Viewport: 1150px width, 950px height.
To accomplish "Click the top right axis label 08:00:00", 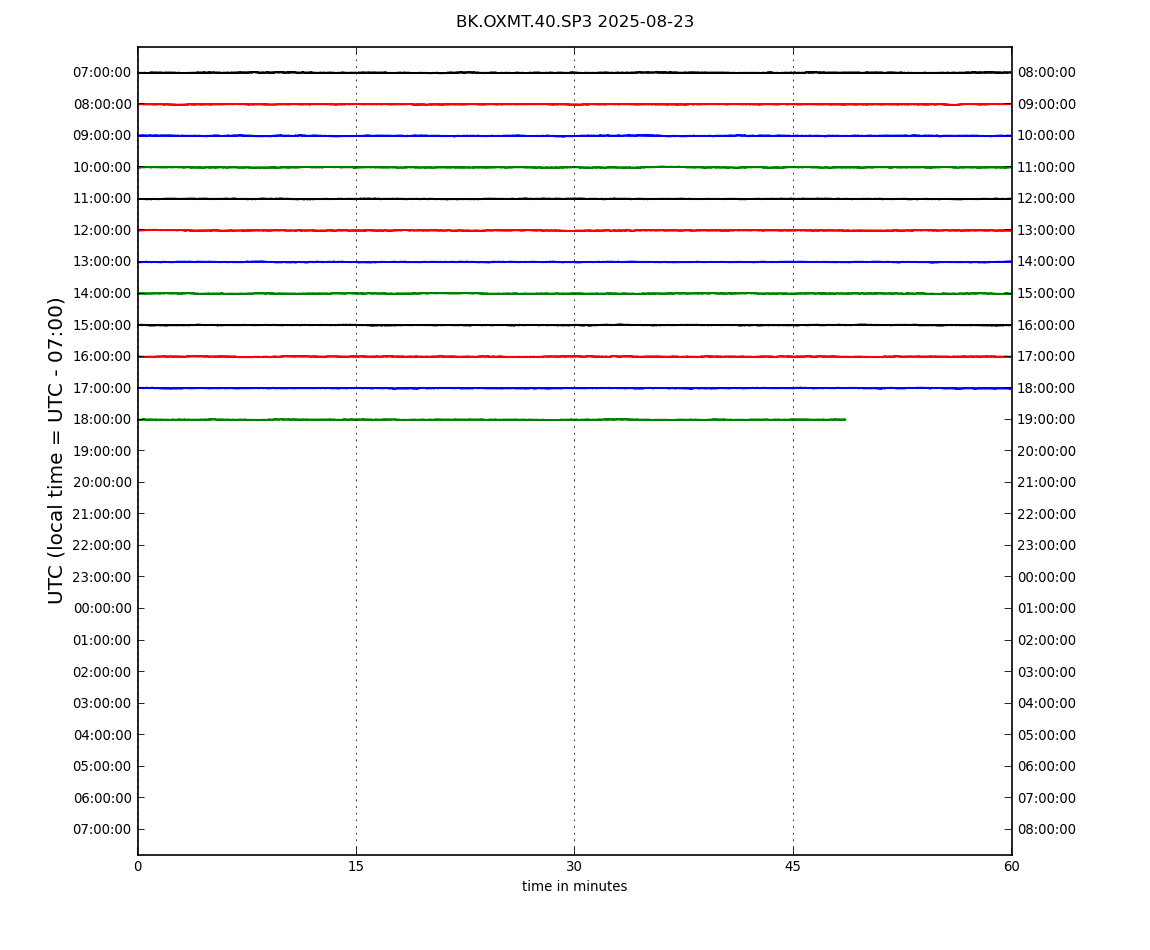I will tap(1047, 73).
